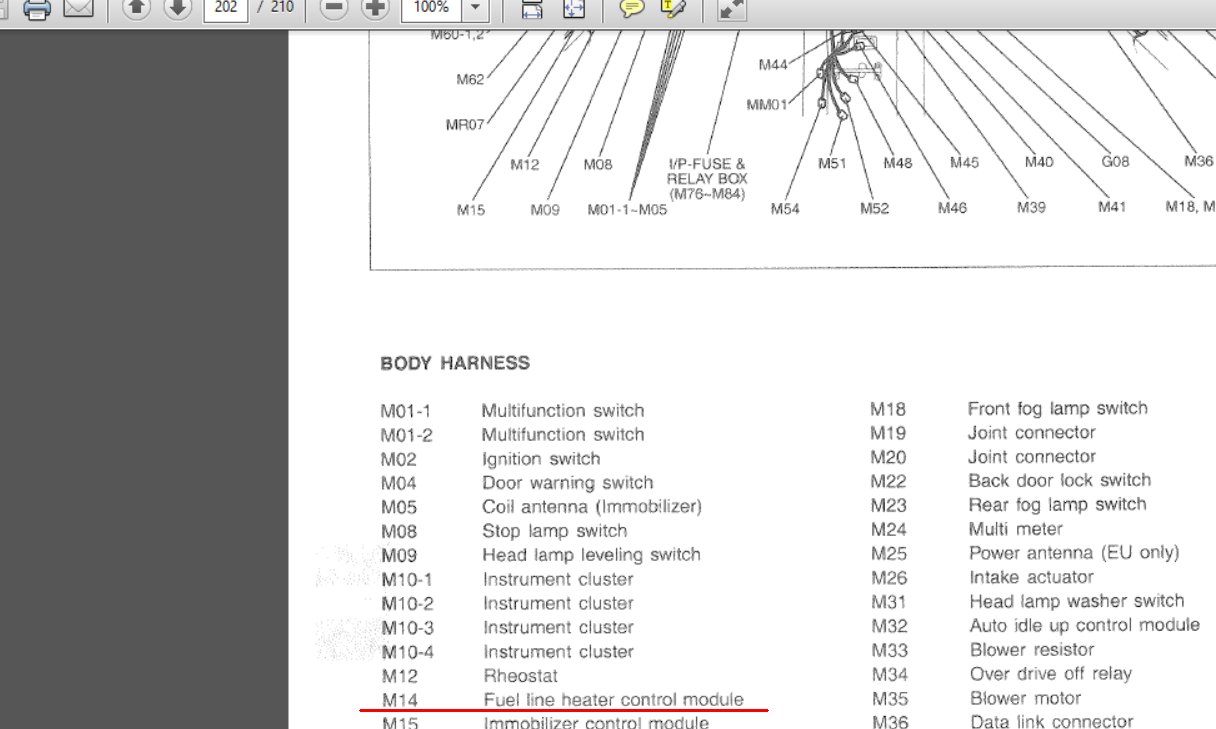The height and width of the screenshot is (729, 1216).
Task: Click the M10-4 Instrument cluster entry
Action: coord(507,652)
